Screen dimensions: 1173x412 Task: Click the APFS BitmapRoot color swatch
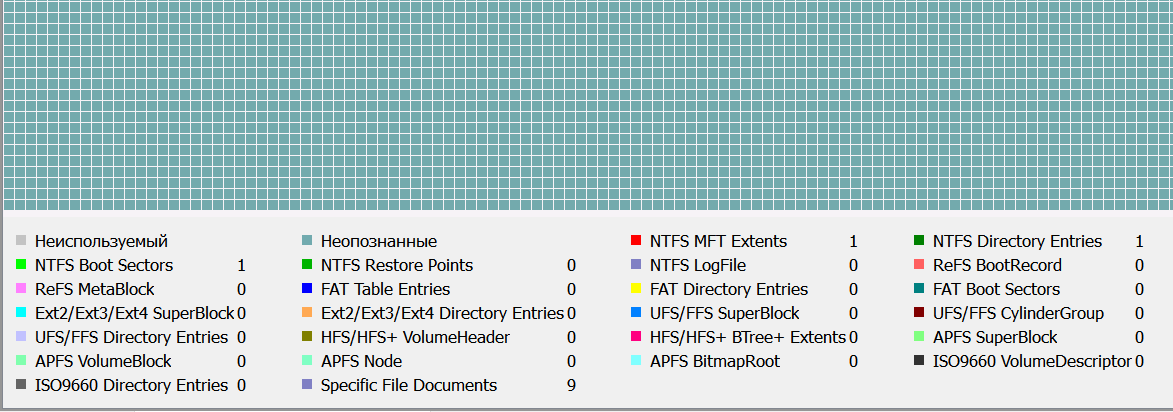pos(637,360)
